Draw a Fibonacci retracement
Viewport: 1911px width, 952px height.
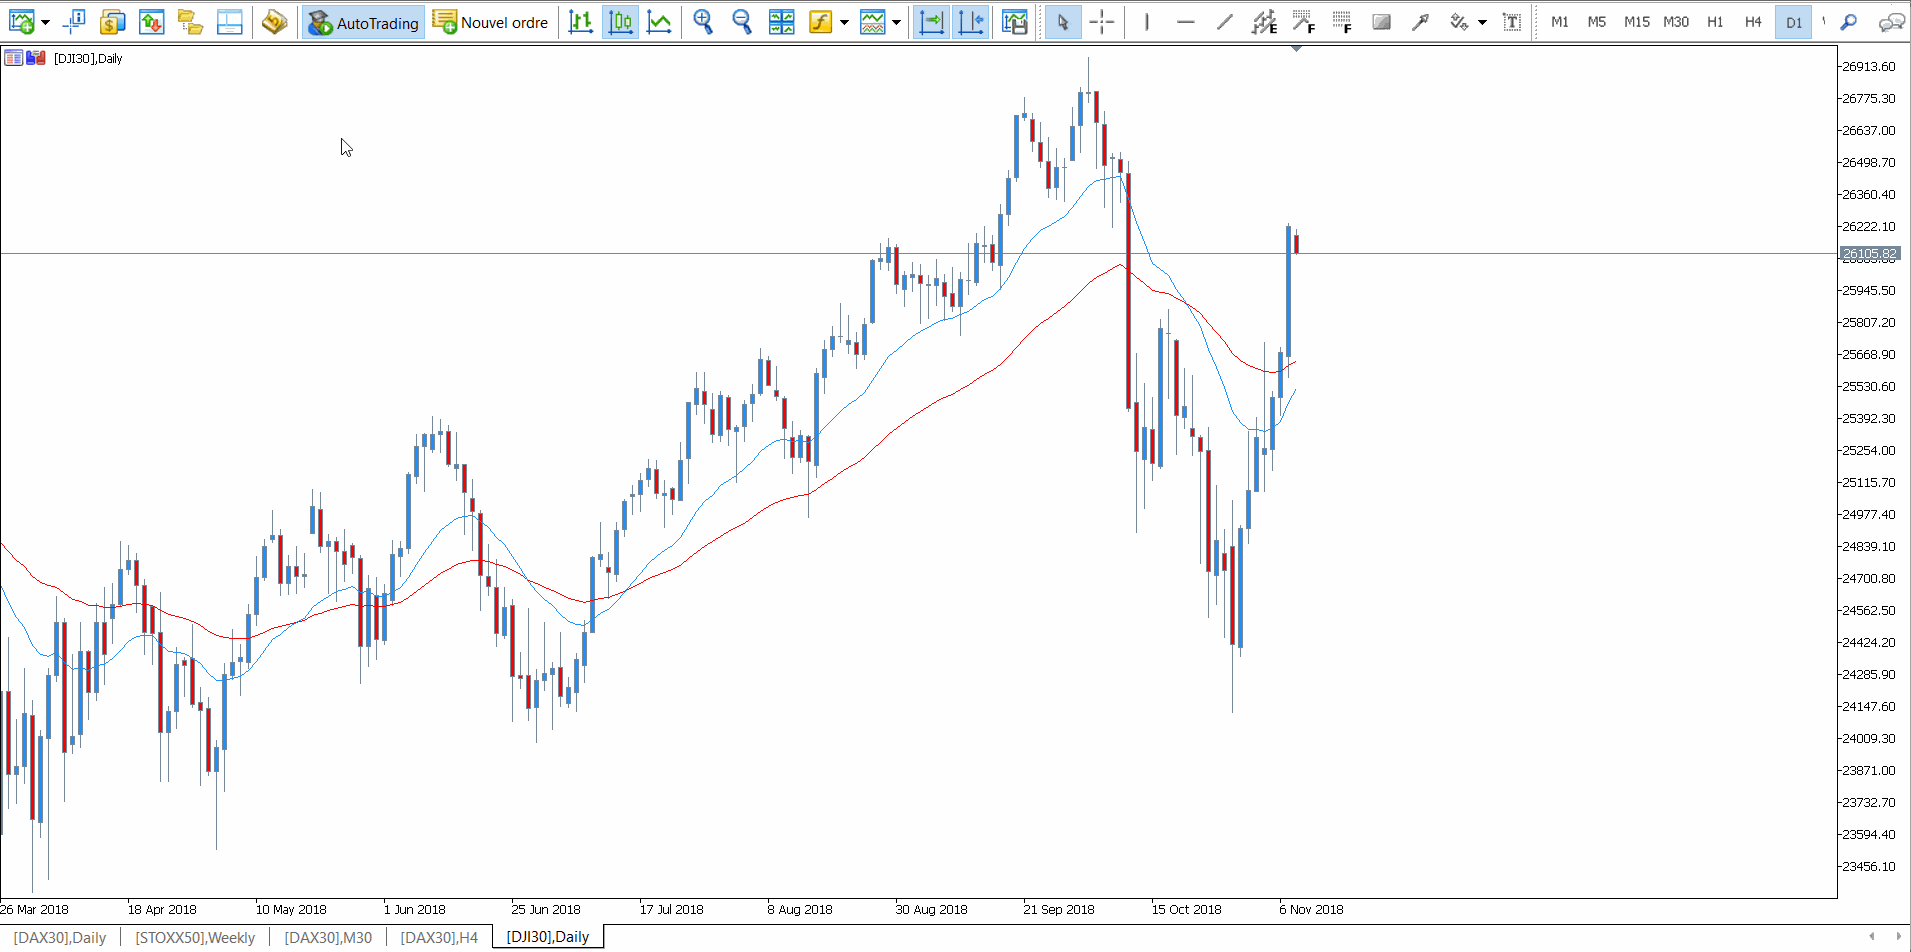[x=1303, y=21]
